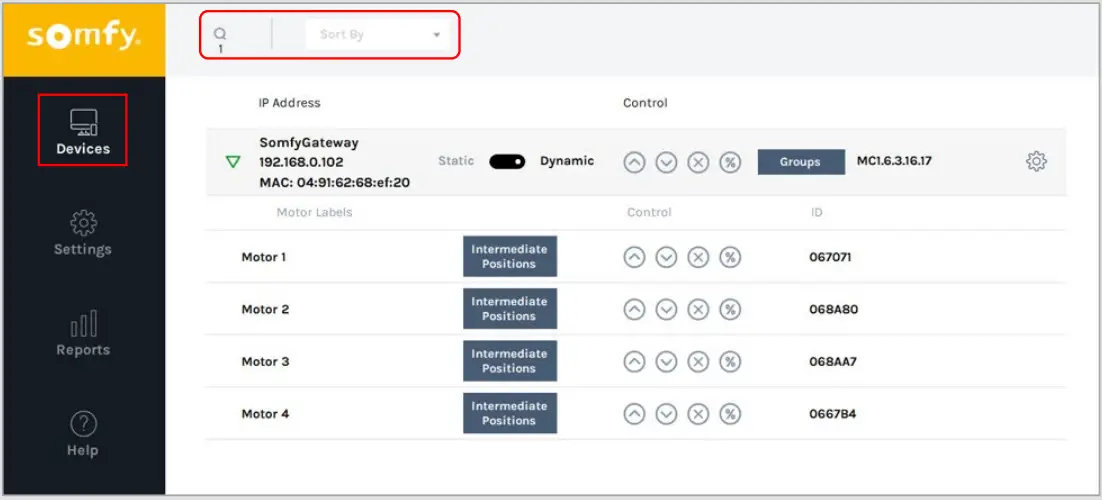Move Motor 4 up with arrow icon
Viewport: 1102px width, 500px height.
[x=634, y=414]
